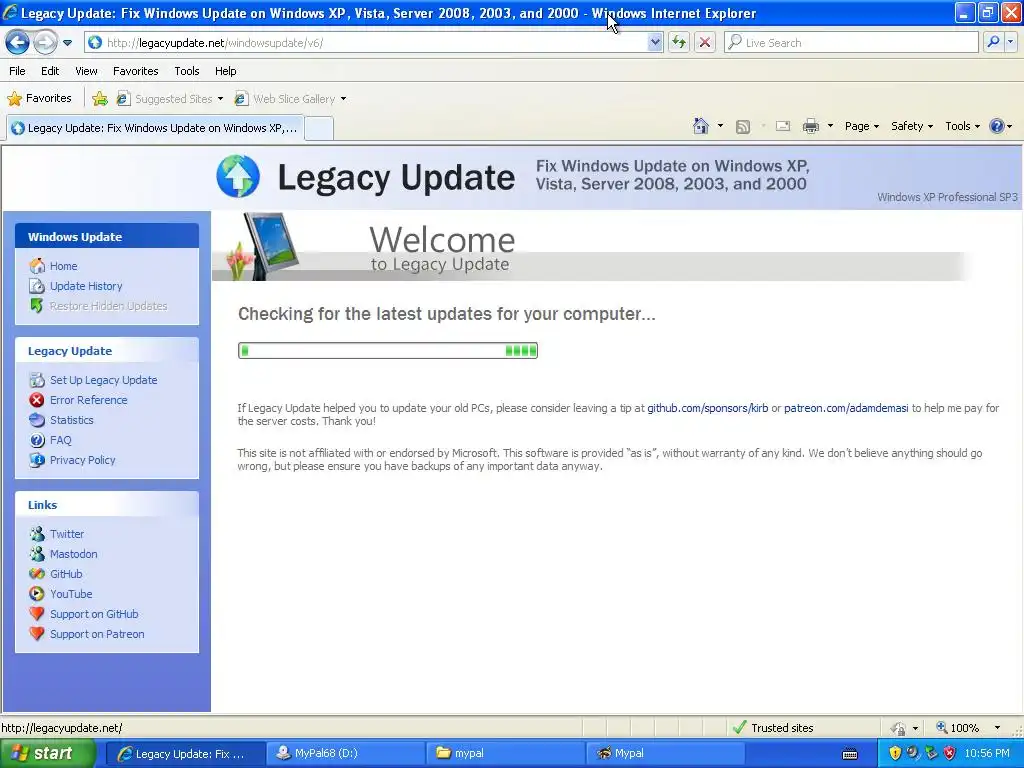
Task: Refresh the page with the Refresh icon
Action: point(679,42)
